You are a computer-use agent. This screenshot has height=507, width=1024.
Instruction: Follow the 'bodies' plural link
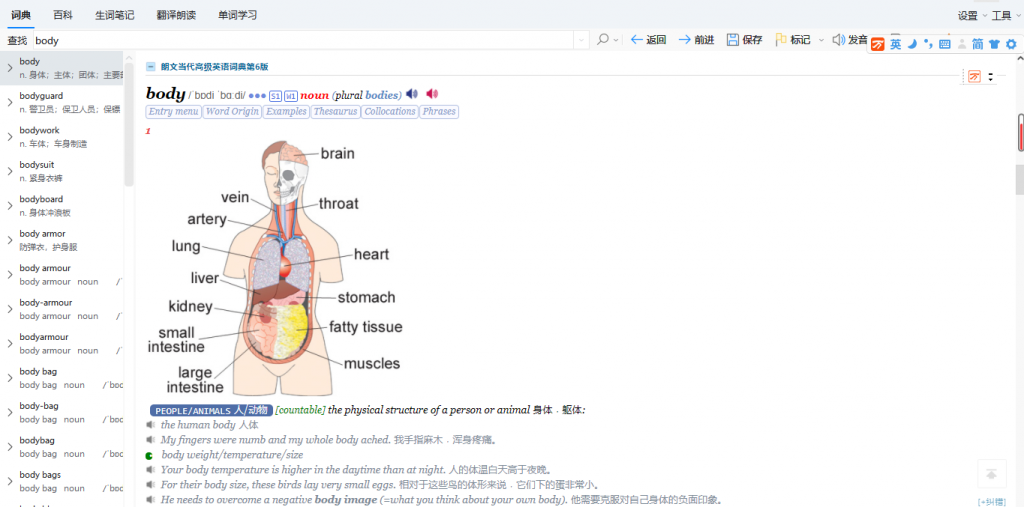(x=382, y=95)
